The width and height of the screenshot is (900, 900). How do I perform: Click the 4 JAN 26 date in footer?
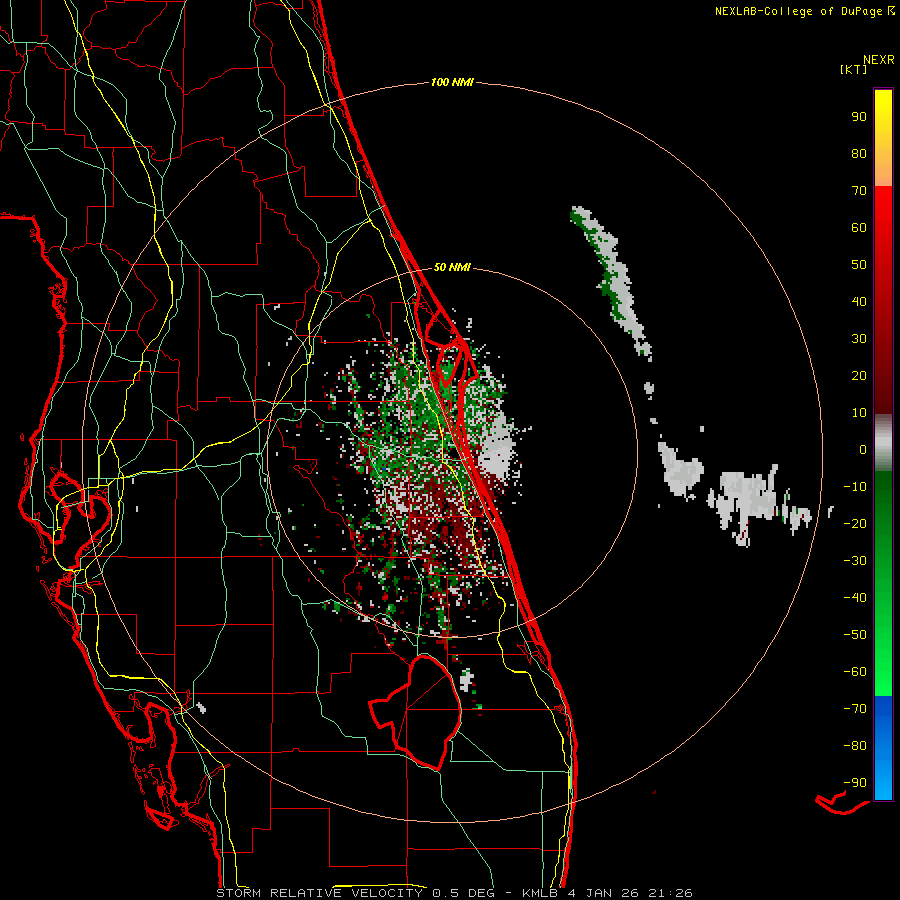[604, 893]
